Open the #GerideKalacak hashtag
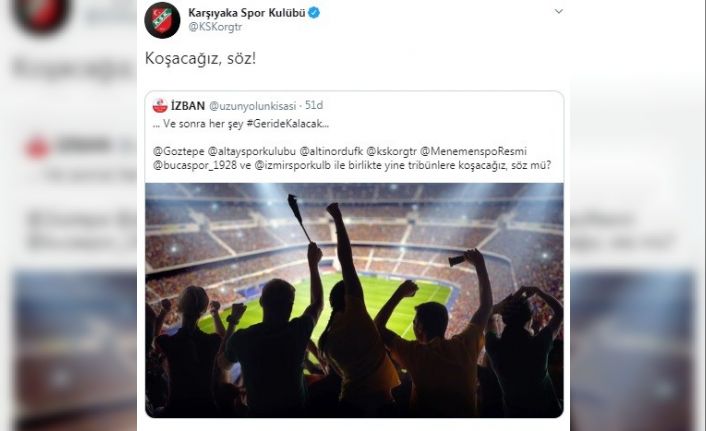 [x=287, y=124]
